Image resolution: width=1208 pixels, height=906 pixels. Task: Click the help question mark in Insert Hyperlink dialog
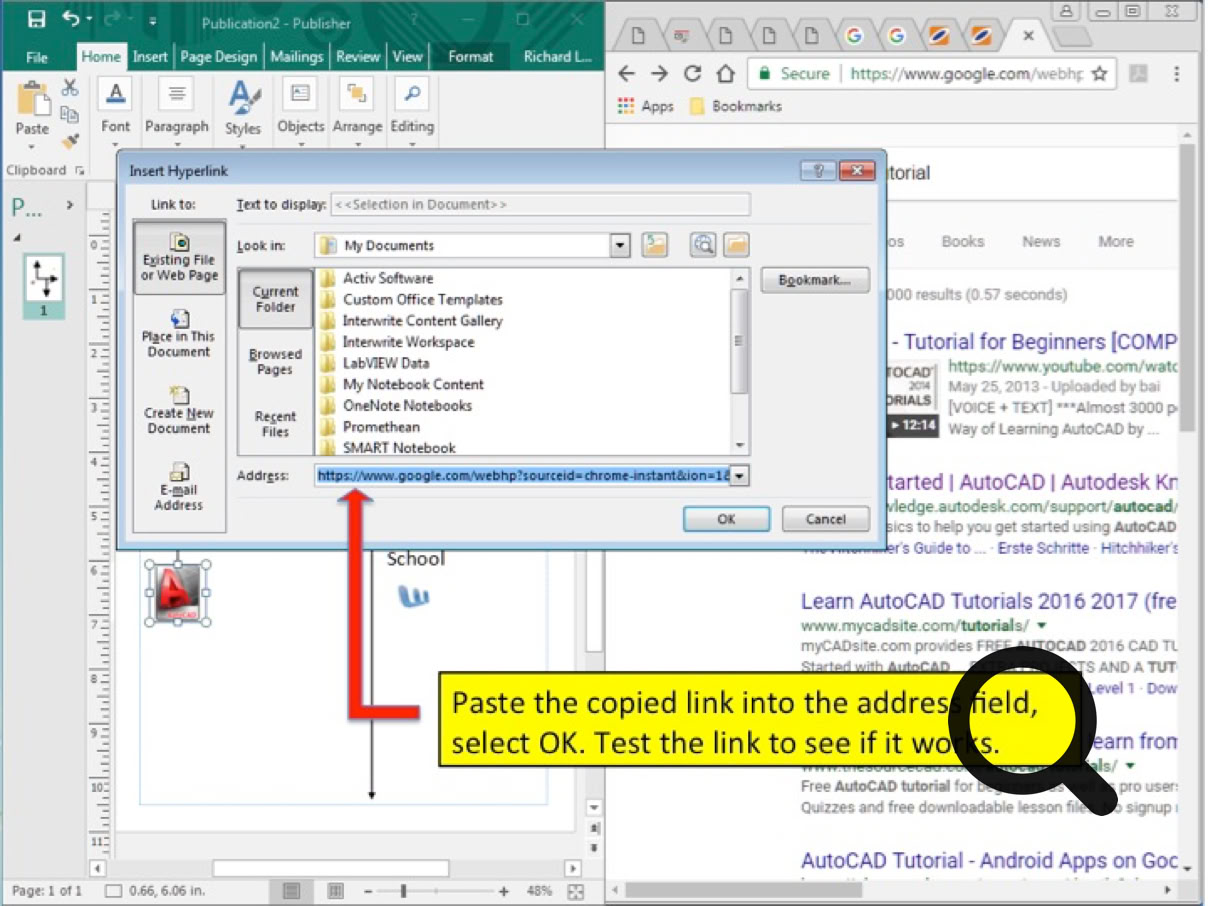(x=818, y=171)
